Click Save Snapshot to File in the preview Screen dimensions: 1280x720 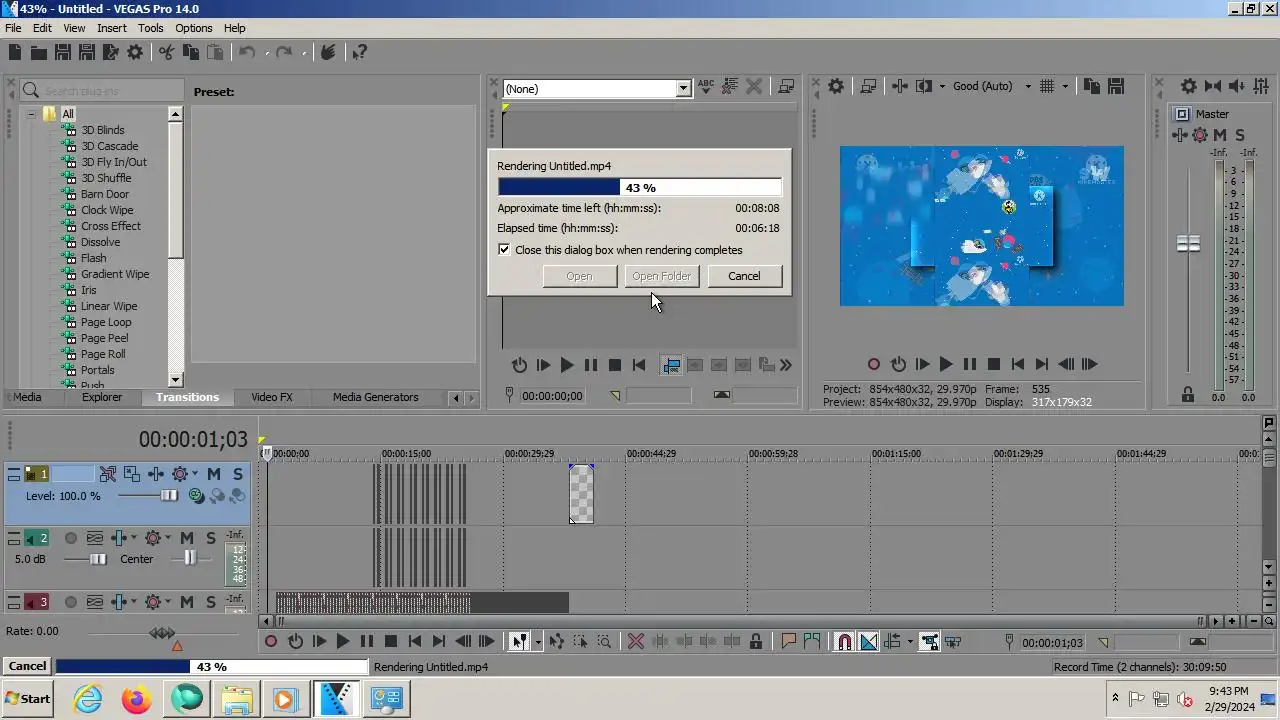pyautogui.click(x=1116, y=87)
